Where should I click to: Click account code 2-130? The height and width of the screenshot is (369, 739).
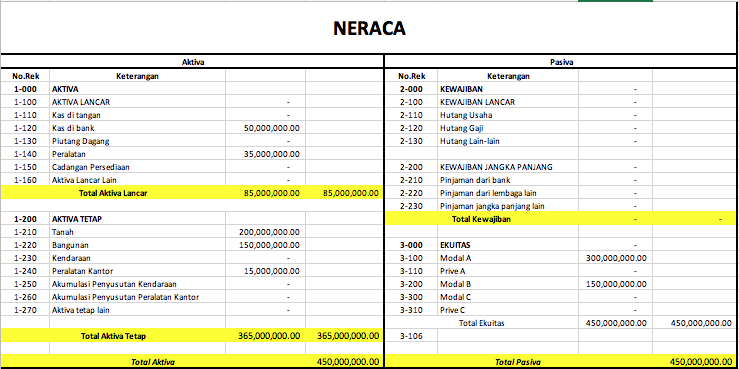(410, 141)
